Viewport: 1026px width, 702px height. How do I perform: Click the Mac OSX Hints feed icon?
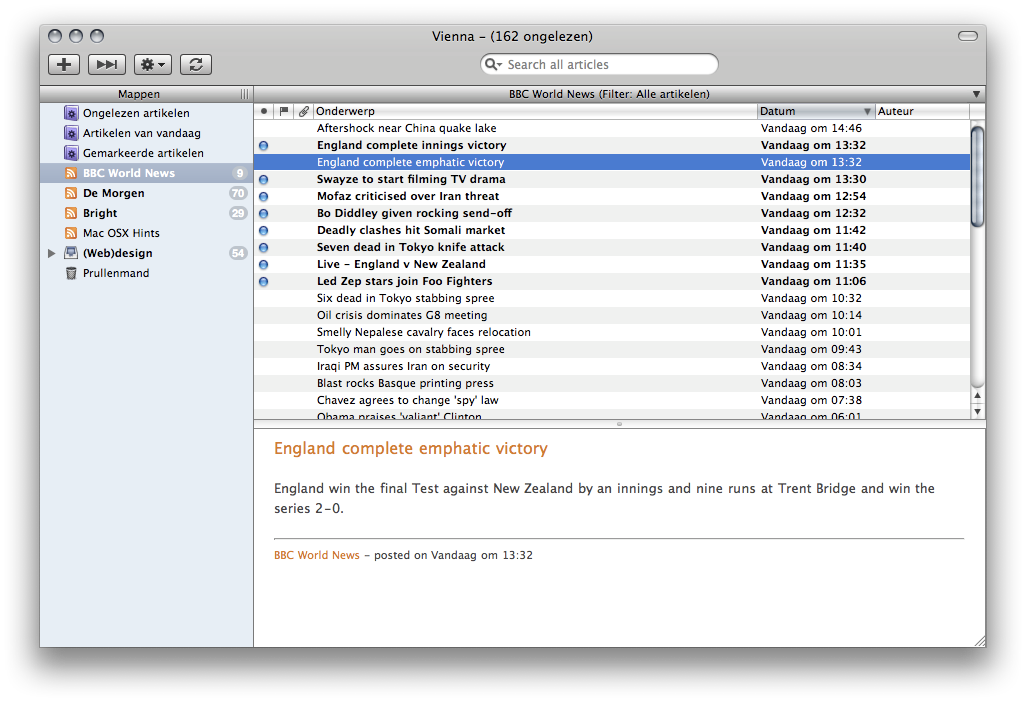71,233
